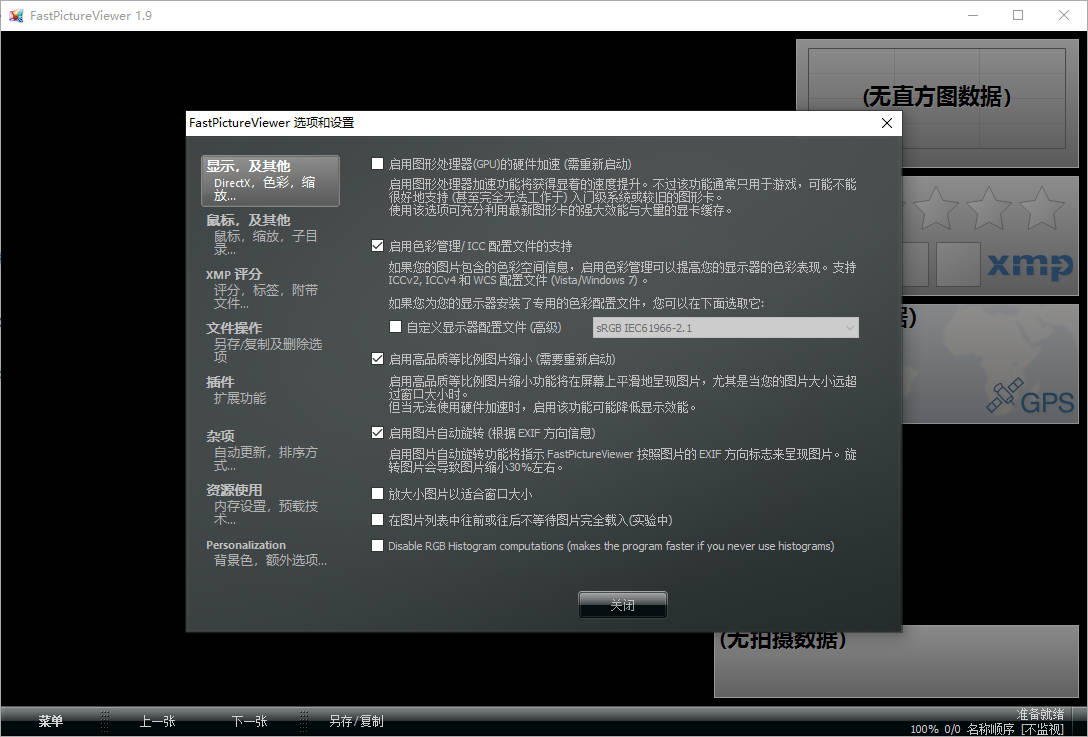
Task: Open 鼠标，及其他 settings category
Action: 270,234
